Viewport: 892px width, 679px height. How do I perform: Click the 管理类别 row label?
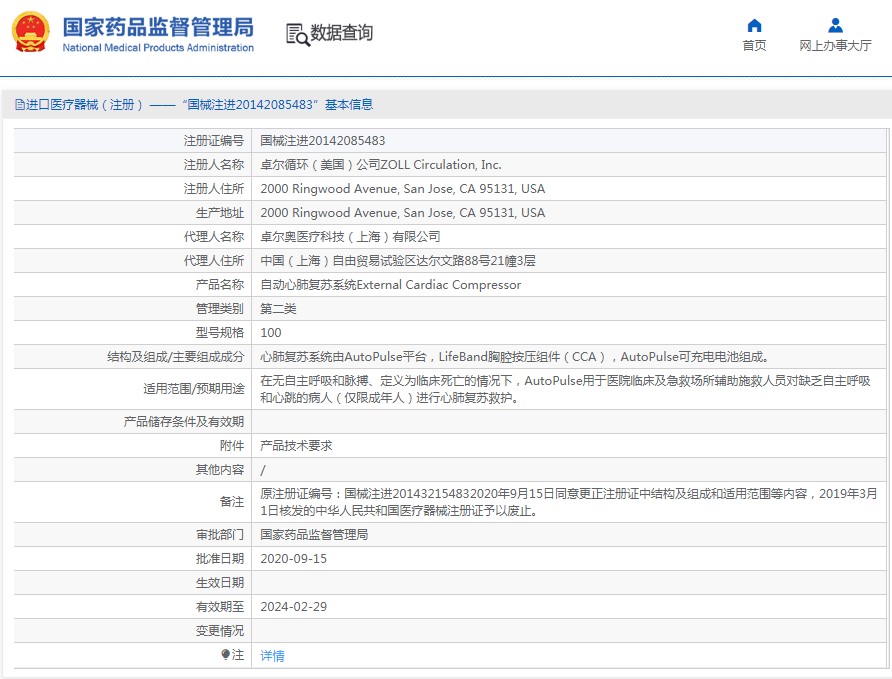coord(220,309)
